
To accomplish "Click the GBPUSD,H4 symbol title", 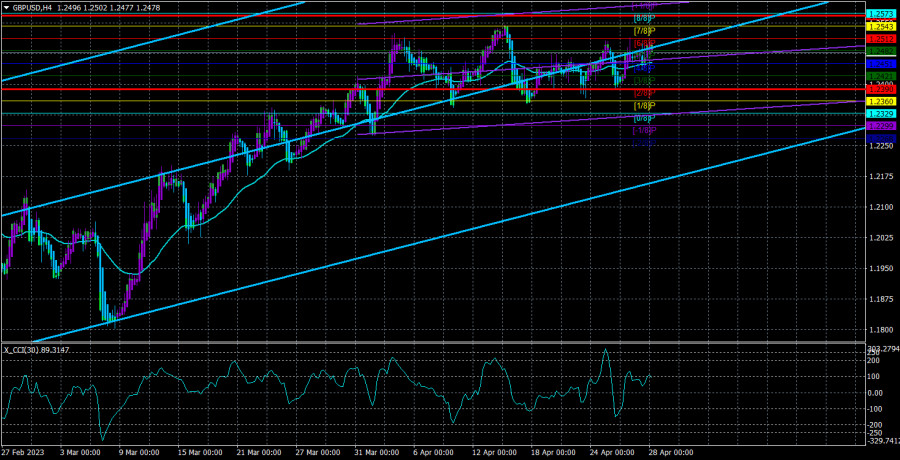I will pos(33,7).
